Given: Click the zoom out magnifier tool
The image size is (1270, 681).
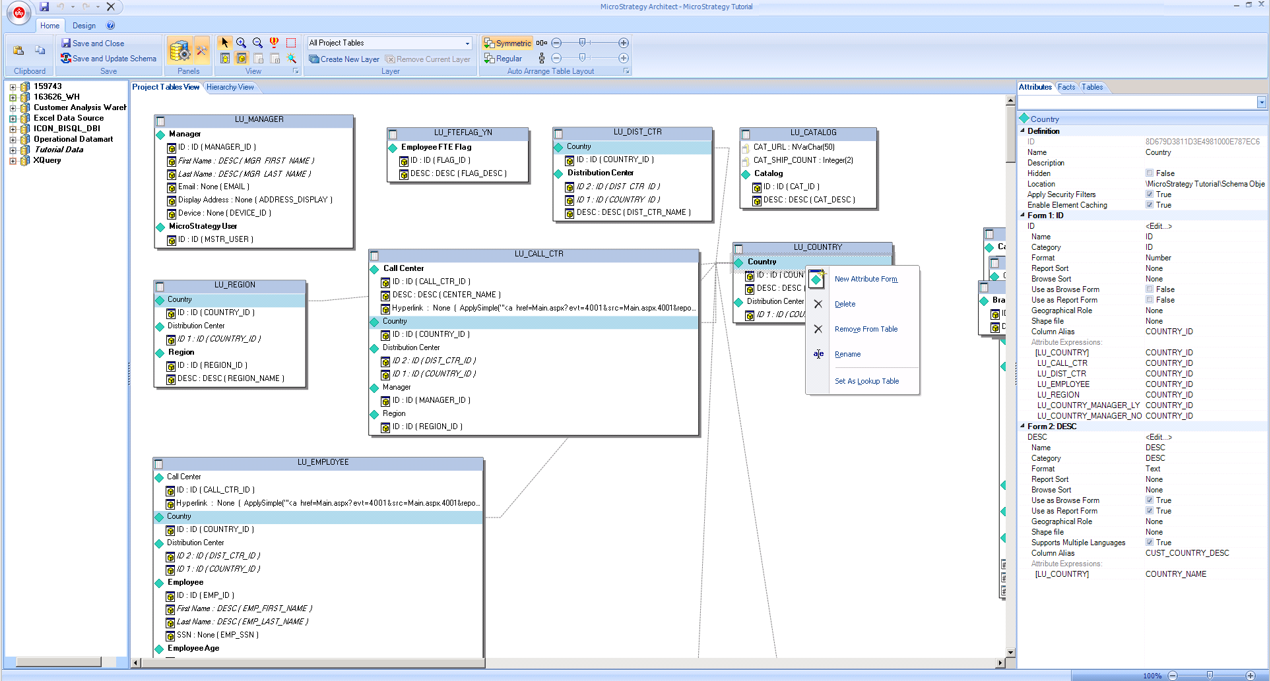Looking at the screenshot, I should (258, 43).
